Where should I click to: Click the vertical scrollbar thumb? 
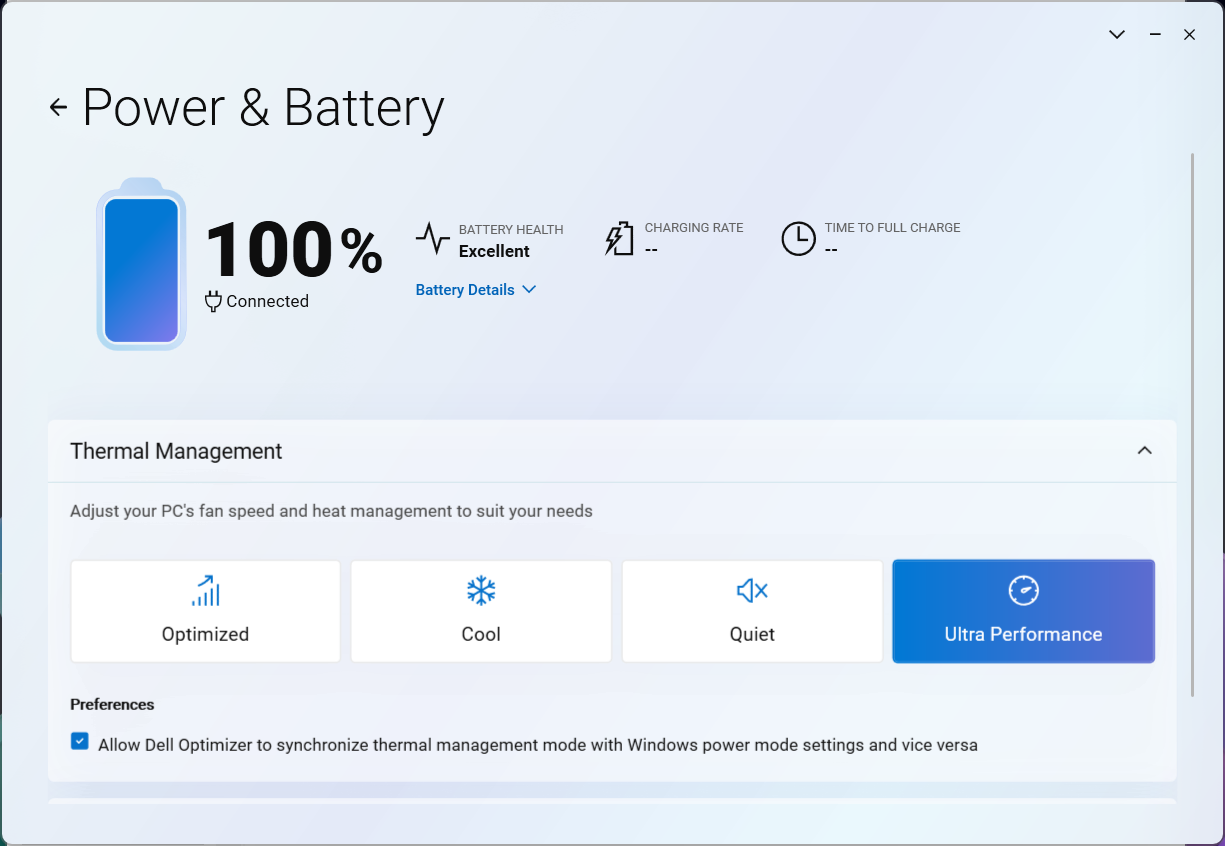point(1192,425)
